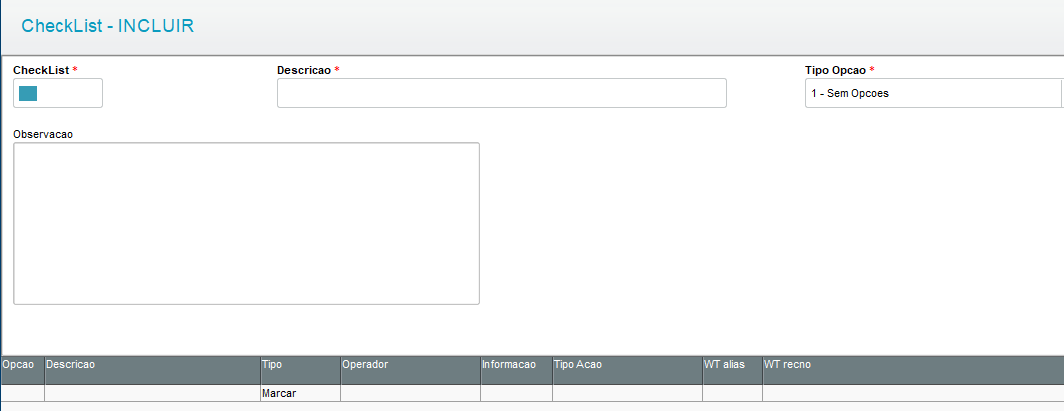Click the CheckList code input field
The width and height of the screenshot is (1064, 411).
pyautogui.click(x=58, y=93)
